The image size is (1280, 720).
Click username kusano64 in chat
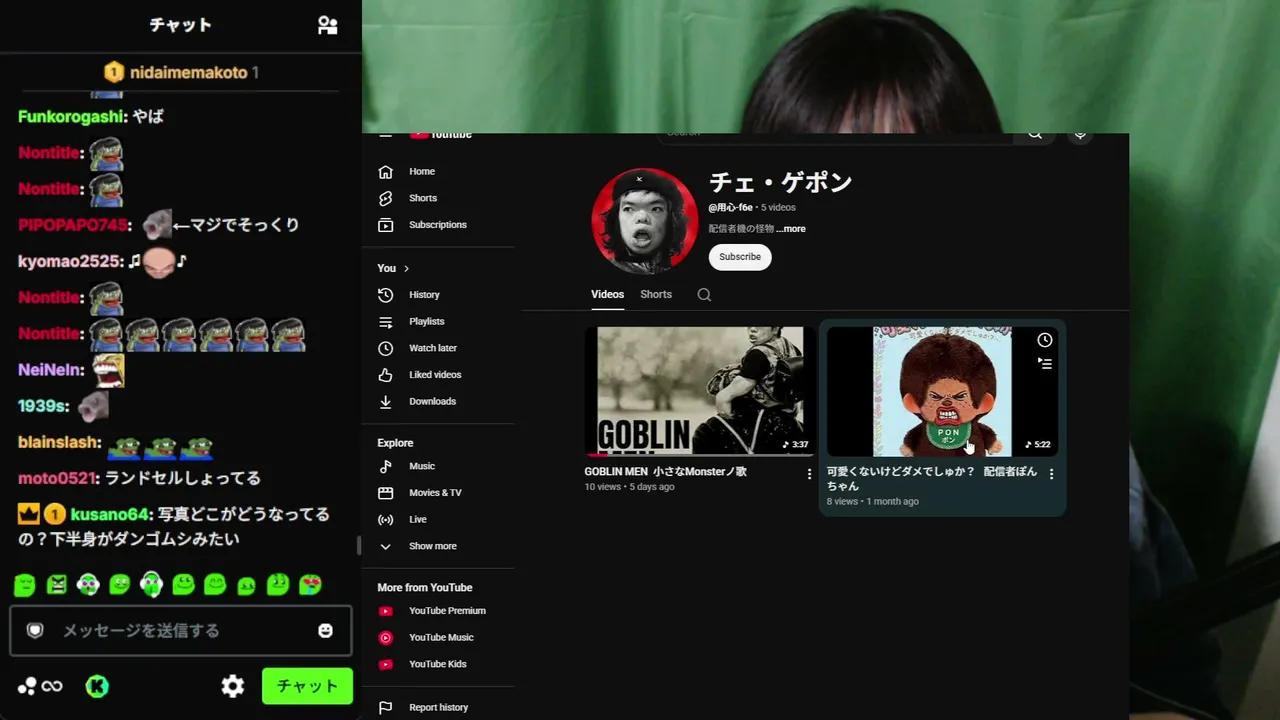tap(109, 514)
